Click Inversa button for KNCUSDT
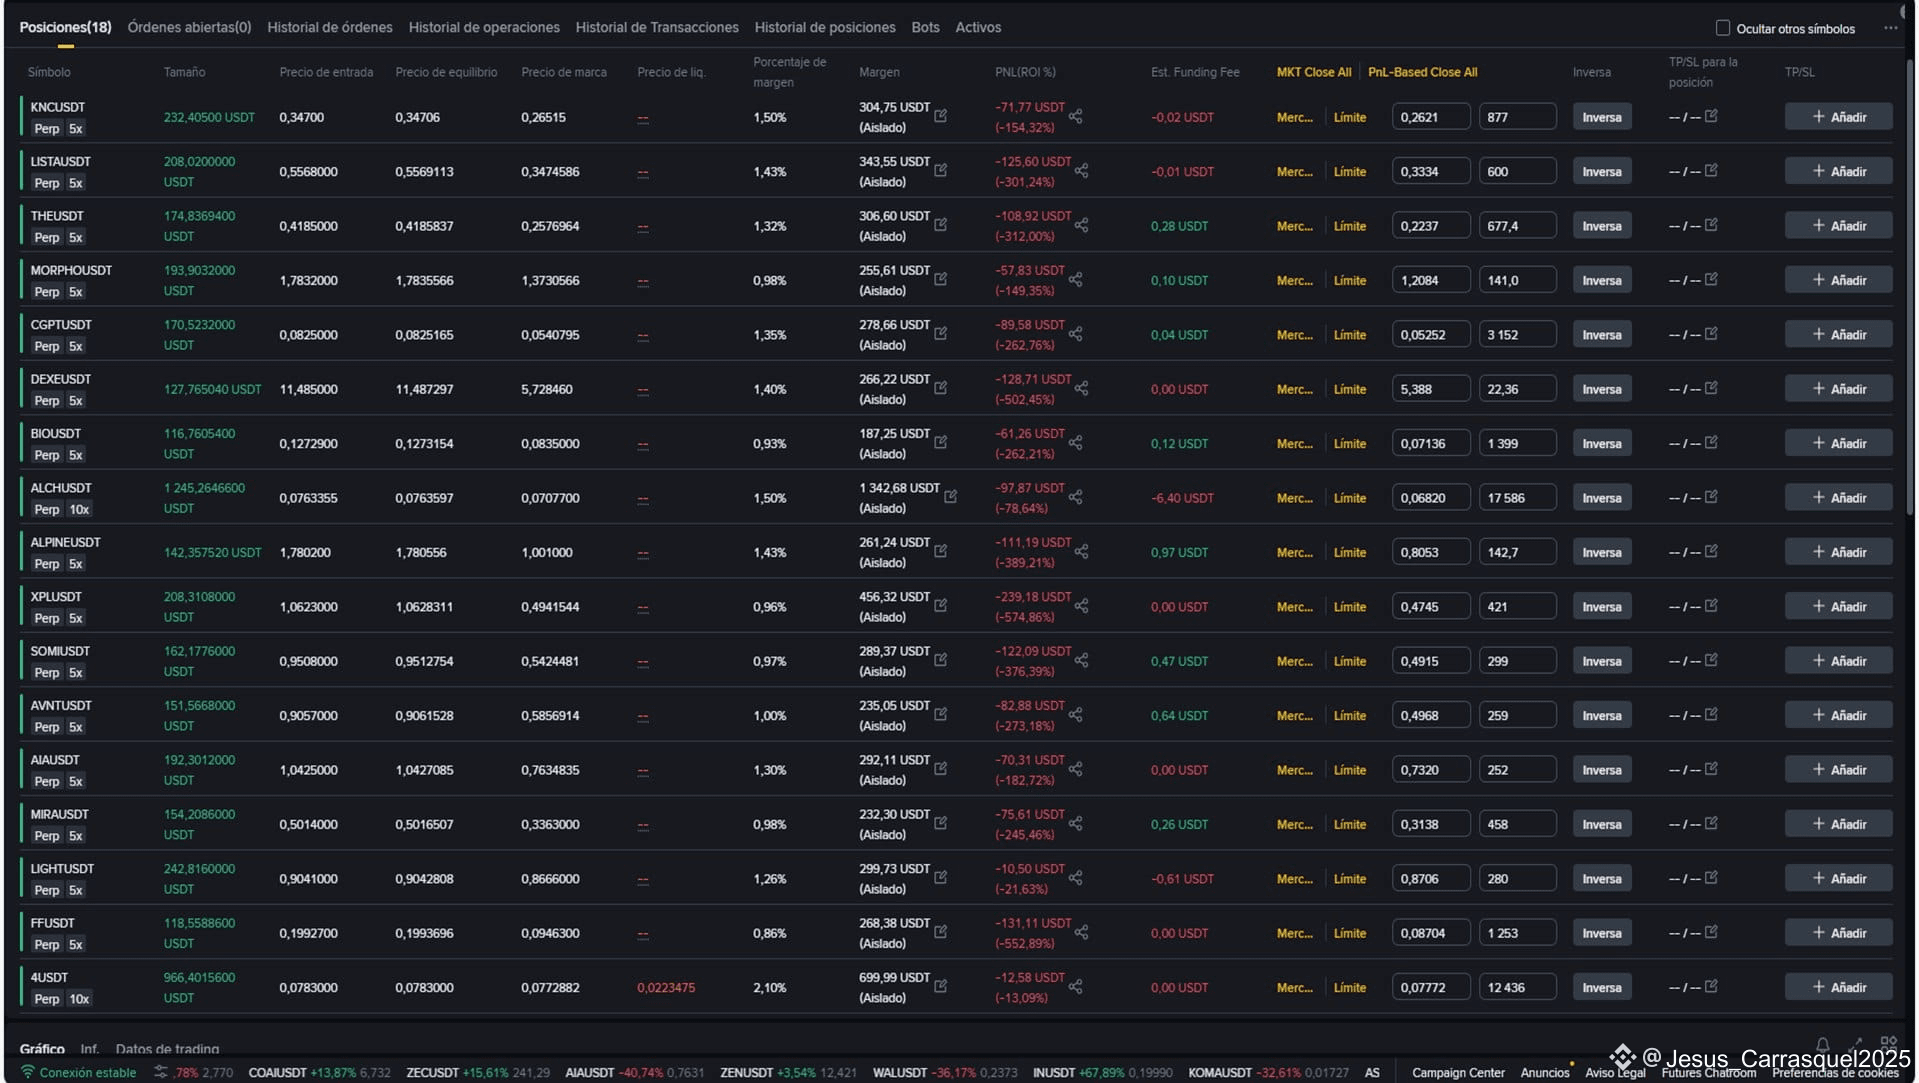1919x1083 pixels. [x=1601, y=117]
